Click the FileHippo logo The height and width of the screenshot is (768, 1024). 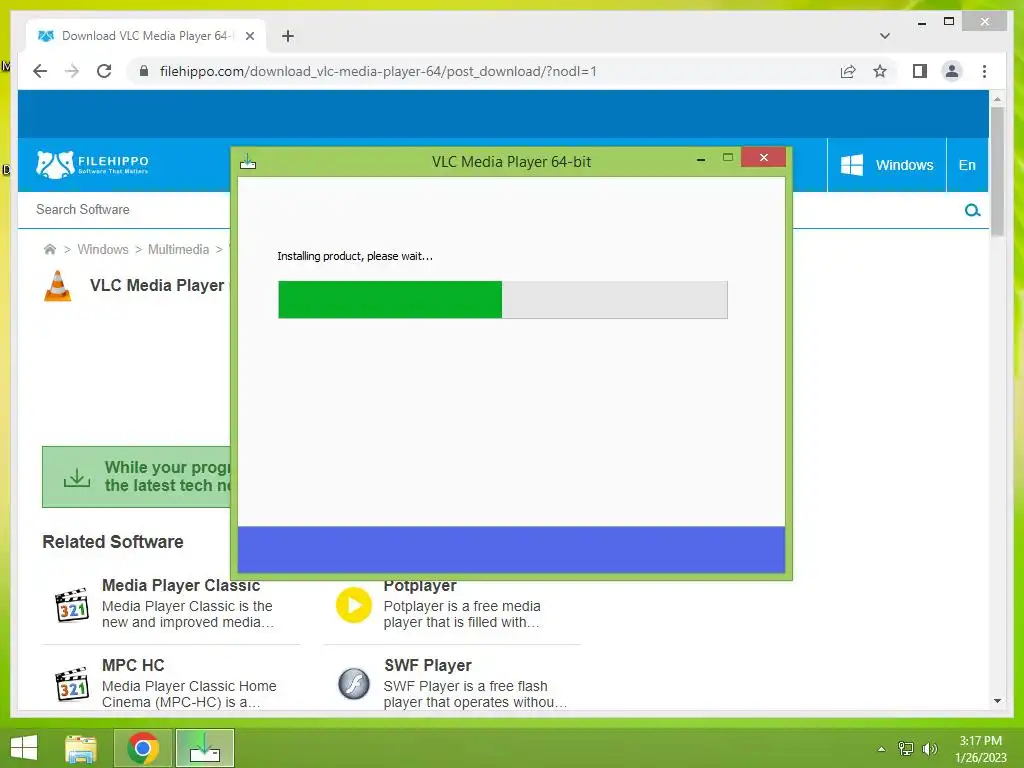point(92,165)
